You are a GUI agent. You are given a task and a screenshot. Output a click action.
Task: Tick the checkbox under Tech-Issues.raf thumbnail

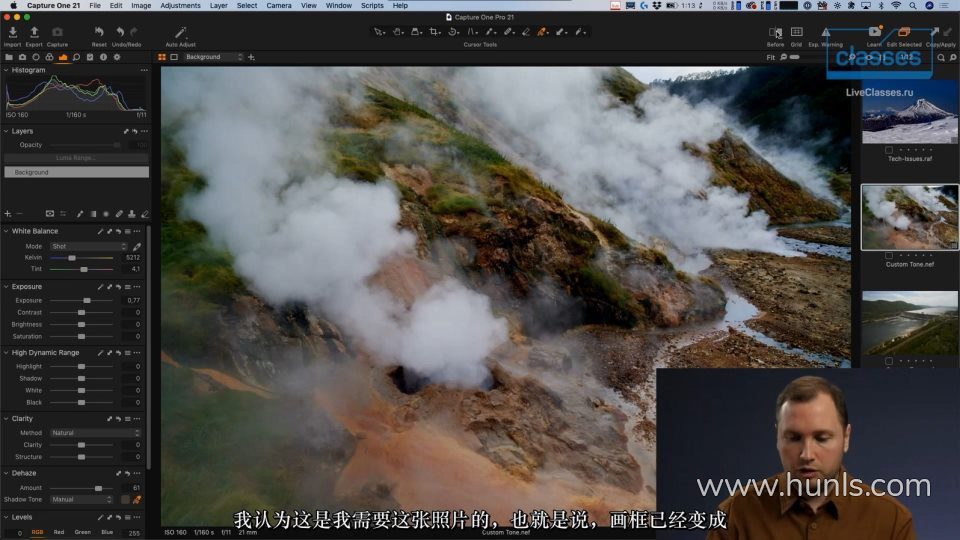coord(889,150)
